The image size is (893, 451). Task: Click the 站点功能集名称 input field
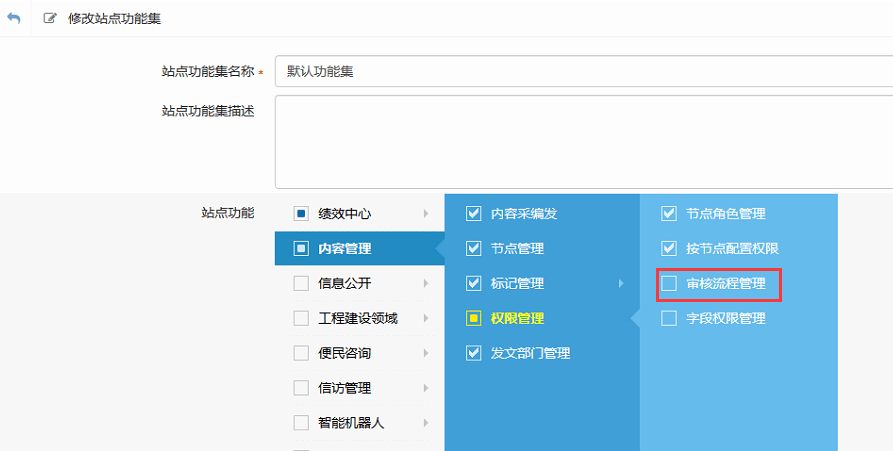[x=580, y=72]
